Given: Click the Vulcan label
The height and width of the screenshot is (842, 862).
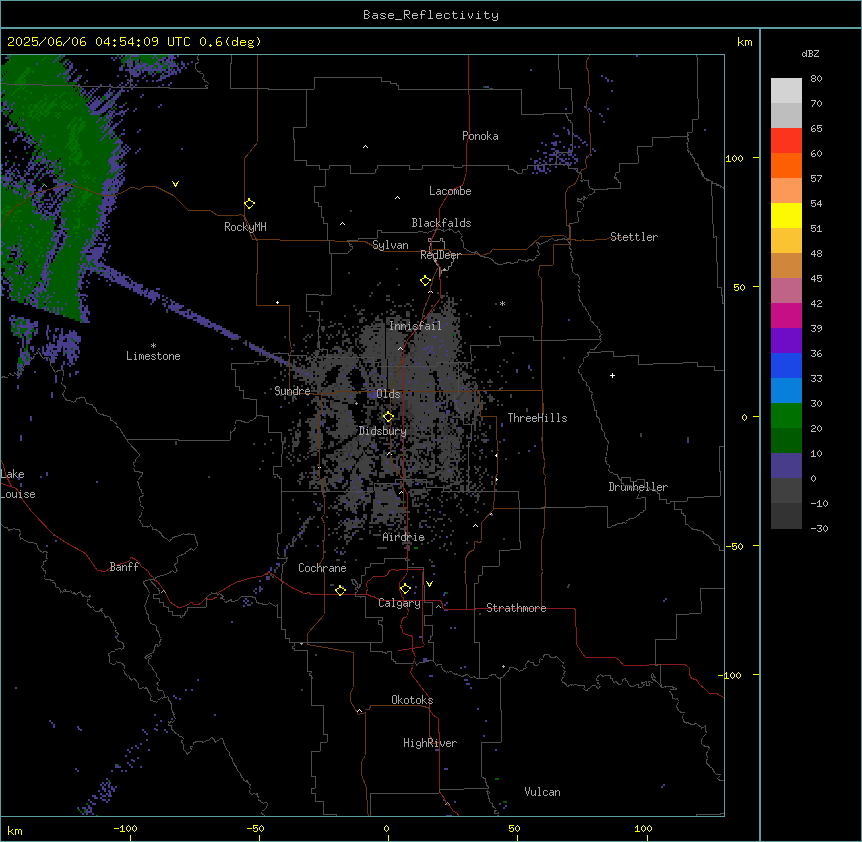Looking at the screenshot, I should pos(543,792).
